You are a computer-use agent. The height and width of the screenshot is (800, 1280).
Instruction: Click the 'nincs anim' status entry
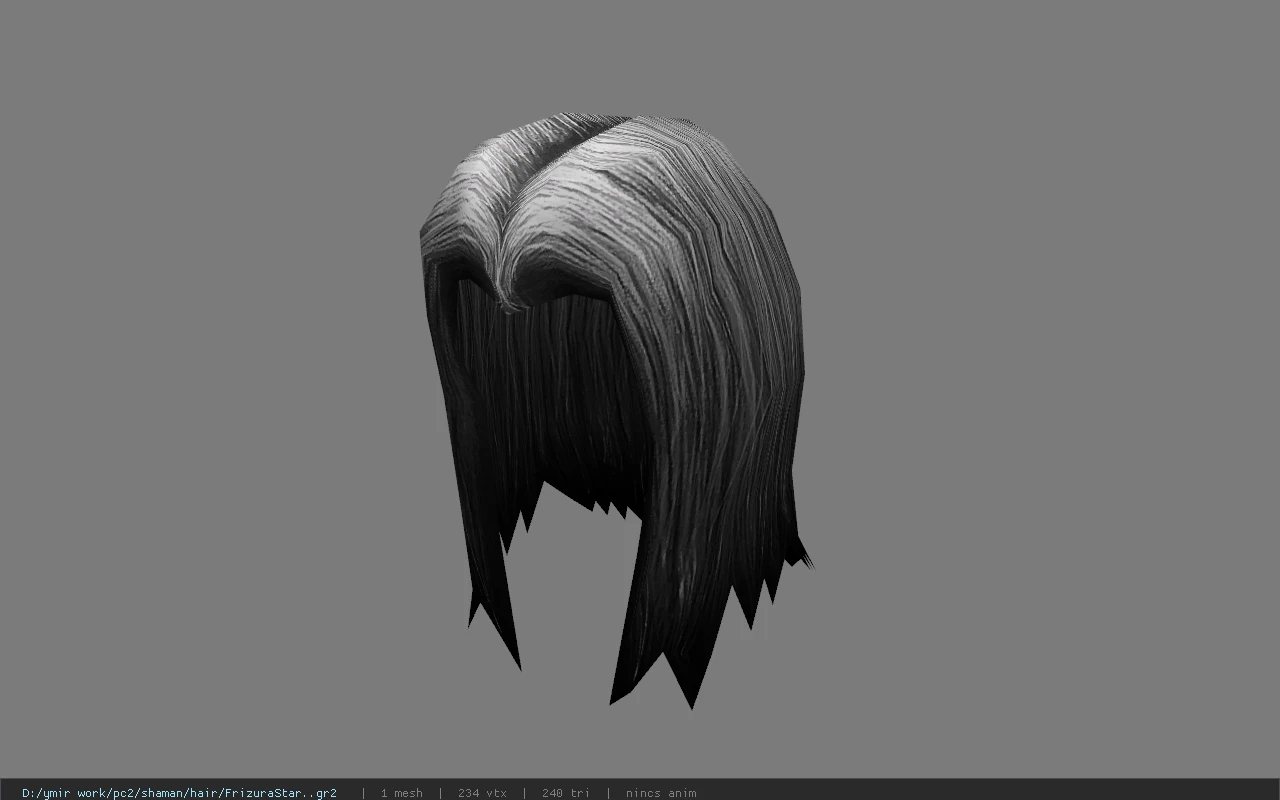661,793
